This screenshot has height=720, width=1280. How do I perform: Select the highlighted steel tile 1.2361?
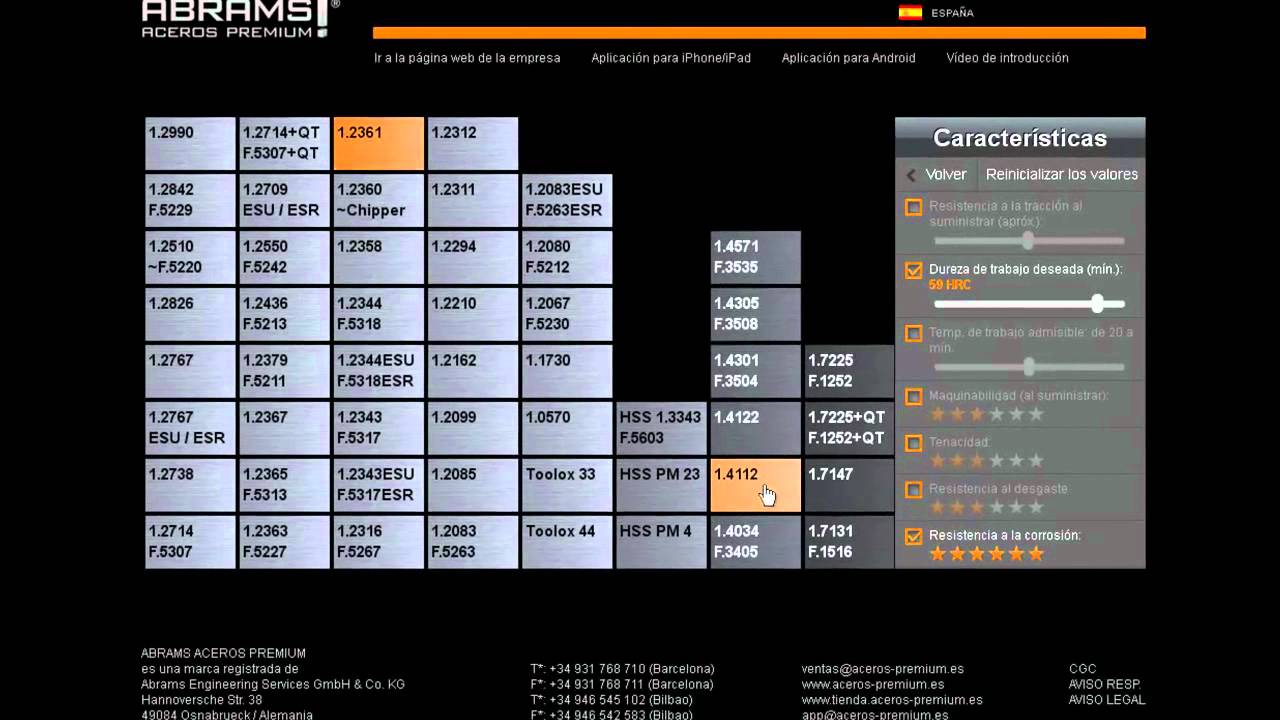(379, 143)
